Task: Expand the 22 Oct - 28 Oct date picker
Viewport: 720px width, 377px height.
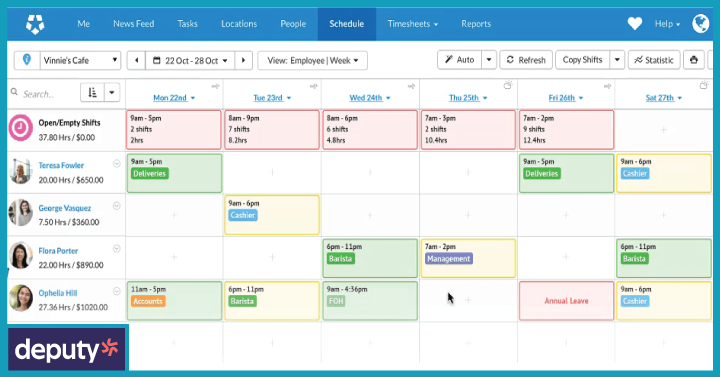Action: click(190, 61)
